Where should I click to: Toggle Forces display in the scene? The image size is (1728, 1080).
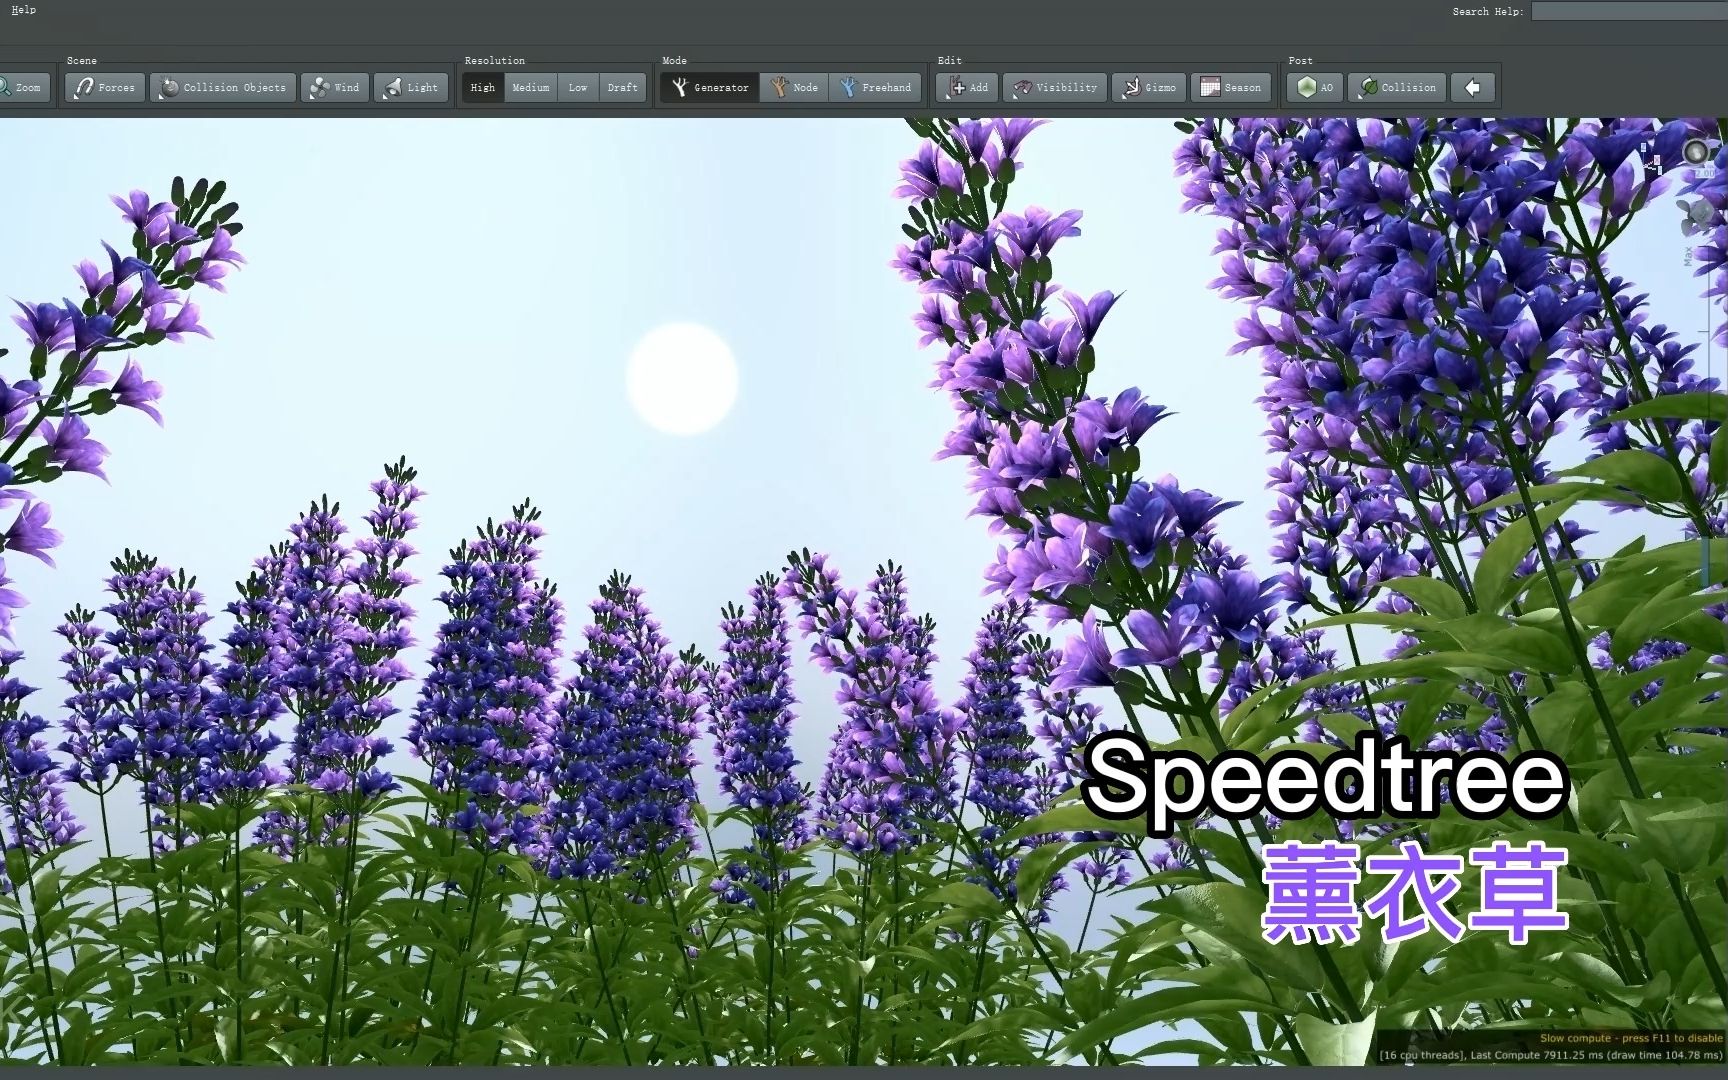(105, 88)
